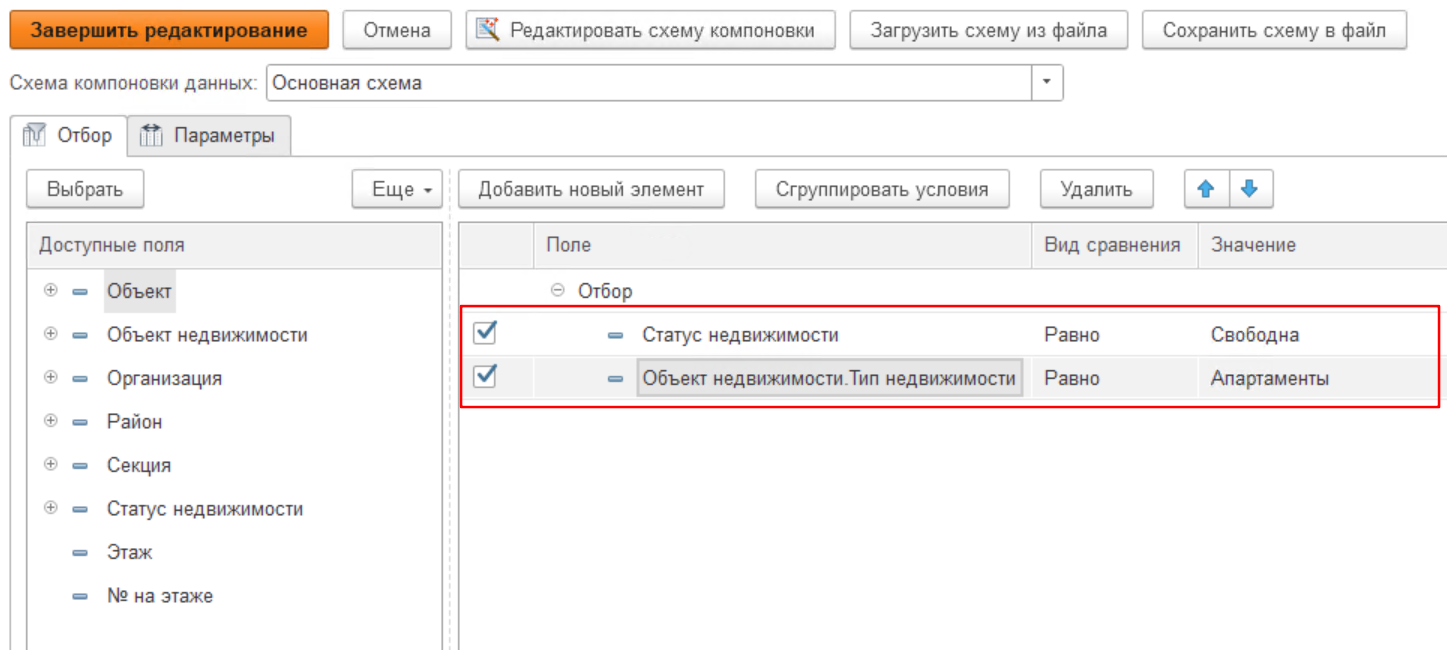The height and width of the screenshot is (650, 1447).
Task: Click the field icon of Статус недвижимости filter row
Action: pyautogui.click(x=616, y=336)
